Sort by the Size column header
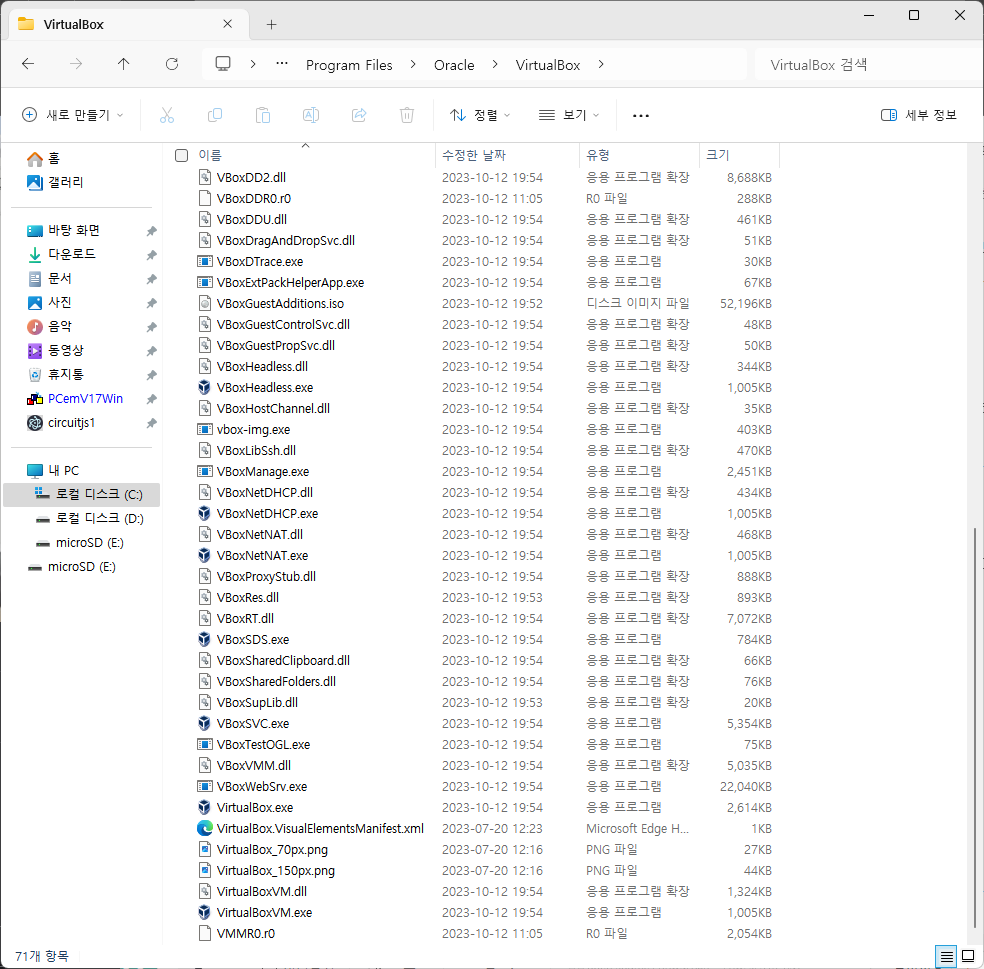Viewport: 984px width, 969px height. [717, 155]
